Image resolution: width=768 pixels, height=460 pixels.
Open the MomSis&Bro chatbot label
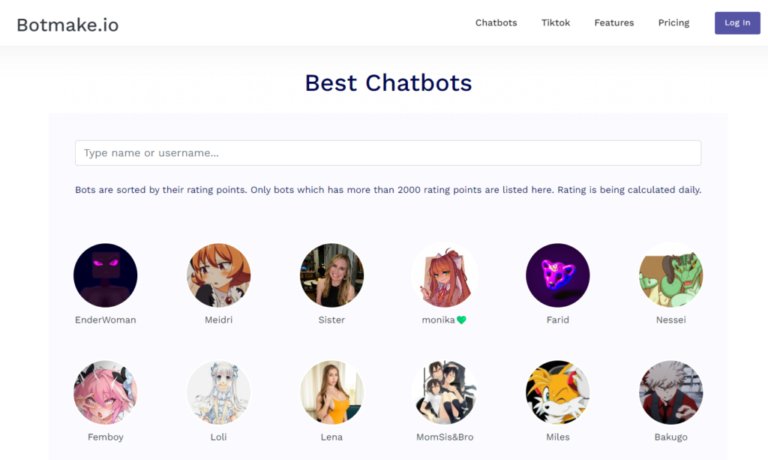(x=445, y=437)
